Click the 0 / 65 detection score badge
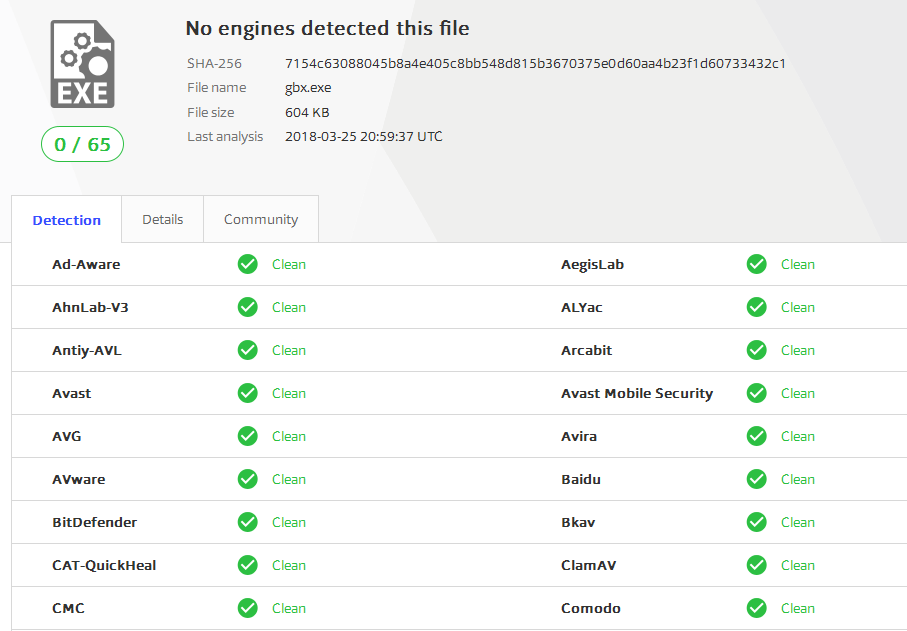The image size is (907, 631). coord(82,144)
